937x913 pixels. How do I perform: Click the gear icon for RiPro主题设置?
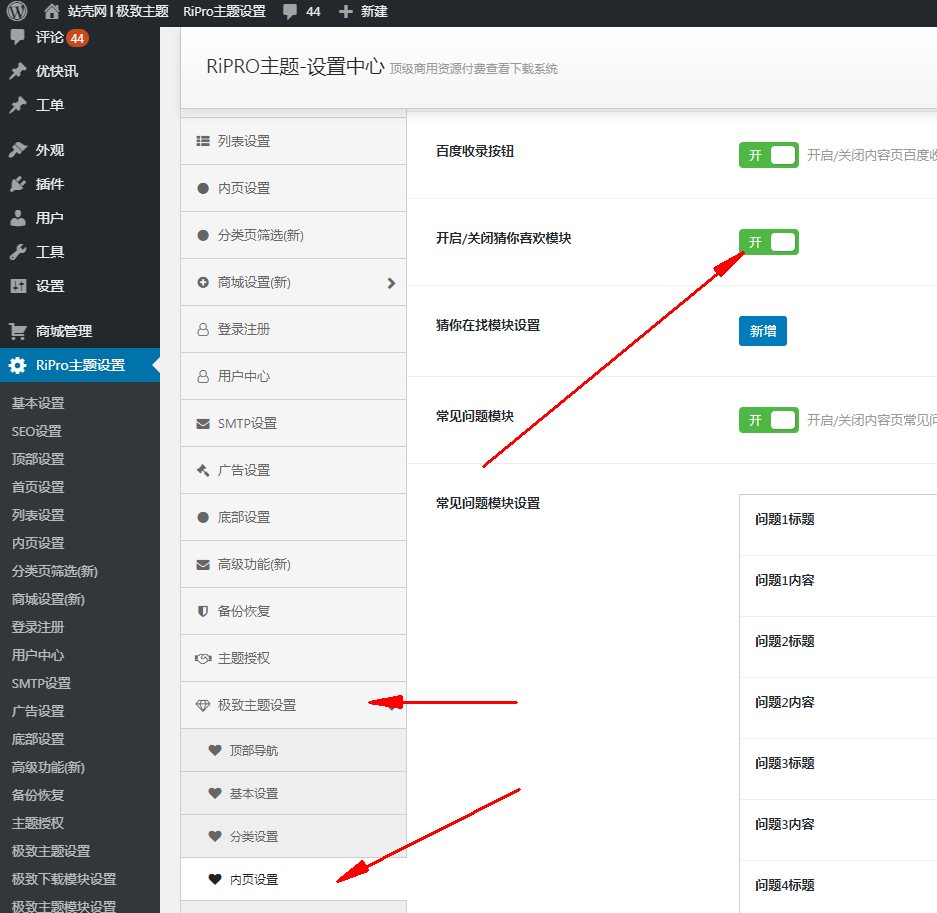(x=18, y=365)
